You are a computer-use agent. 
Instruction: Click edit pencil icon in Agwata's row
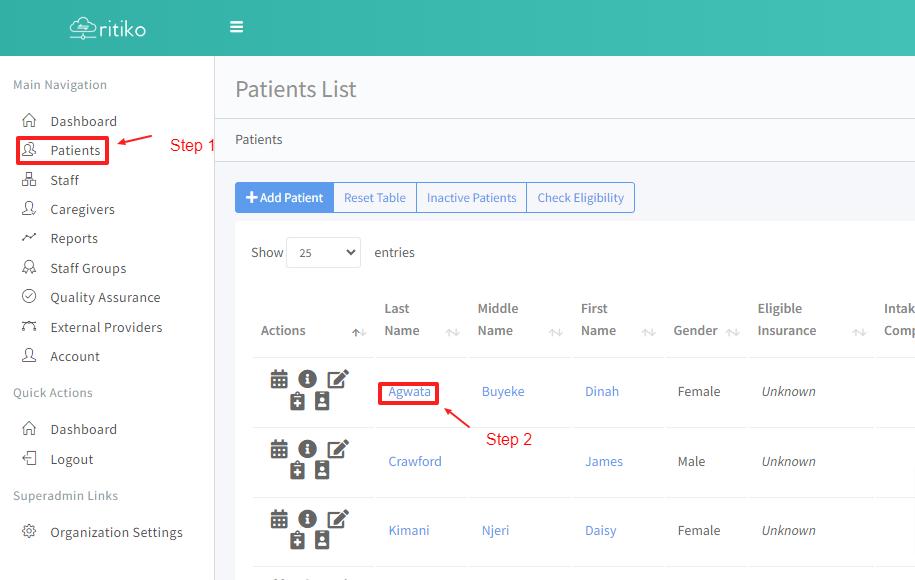coord(338,379)
